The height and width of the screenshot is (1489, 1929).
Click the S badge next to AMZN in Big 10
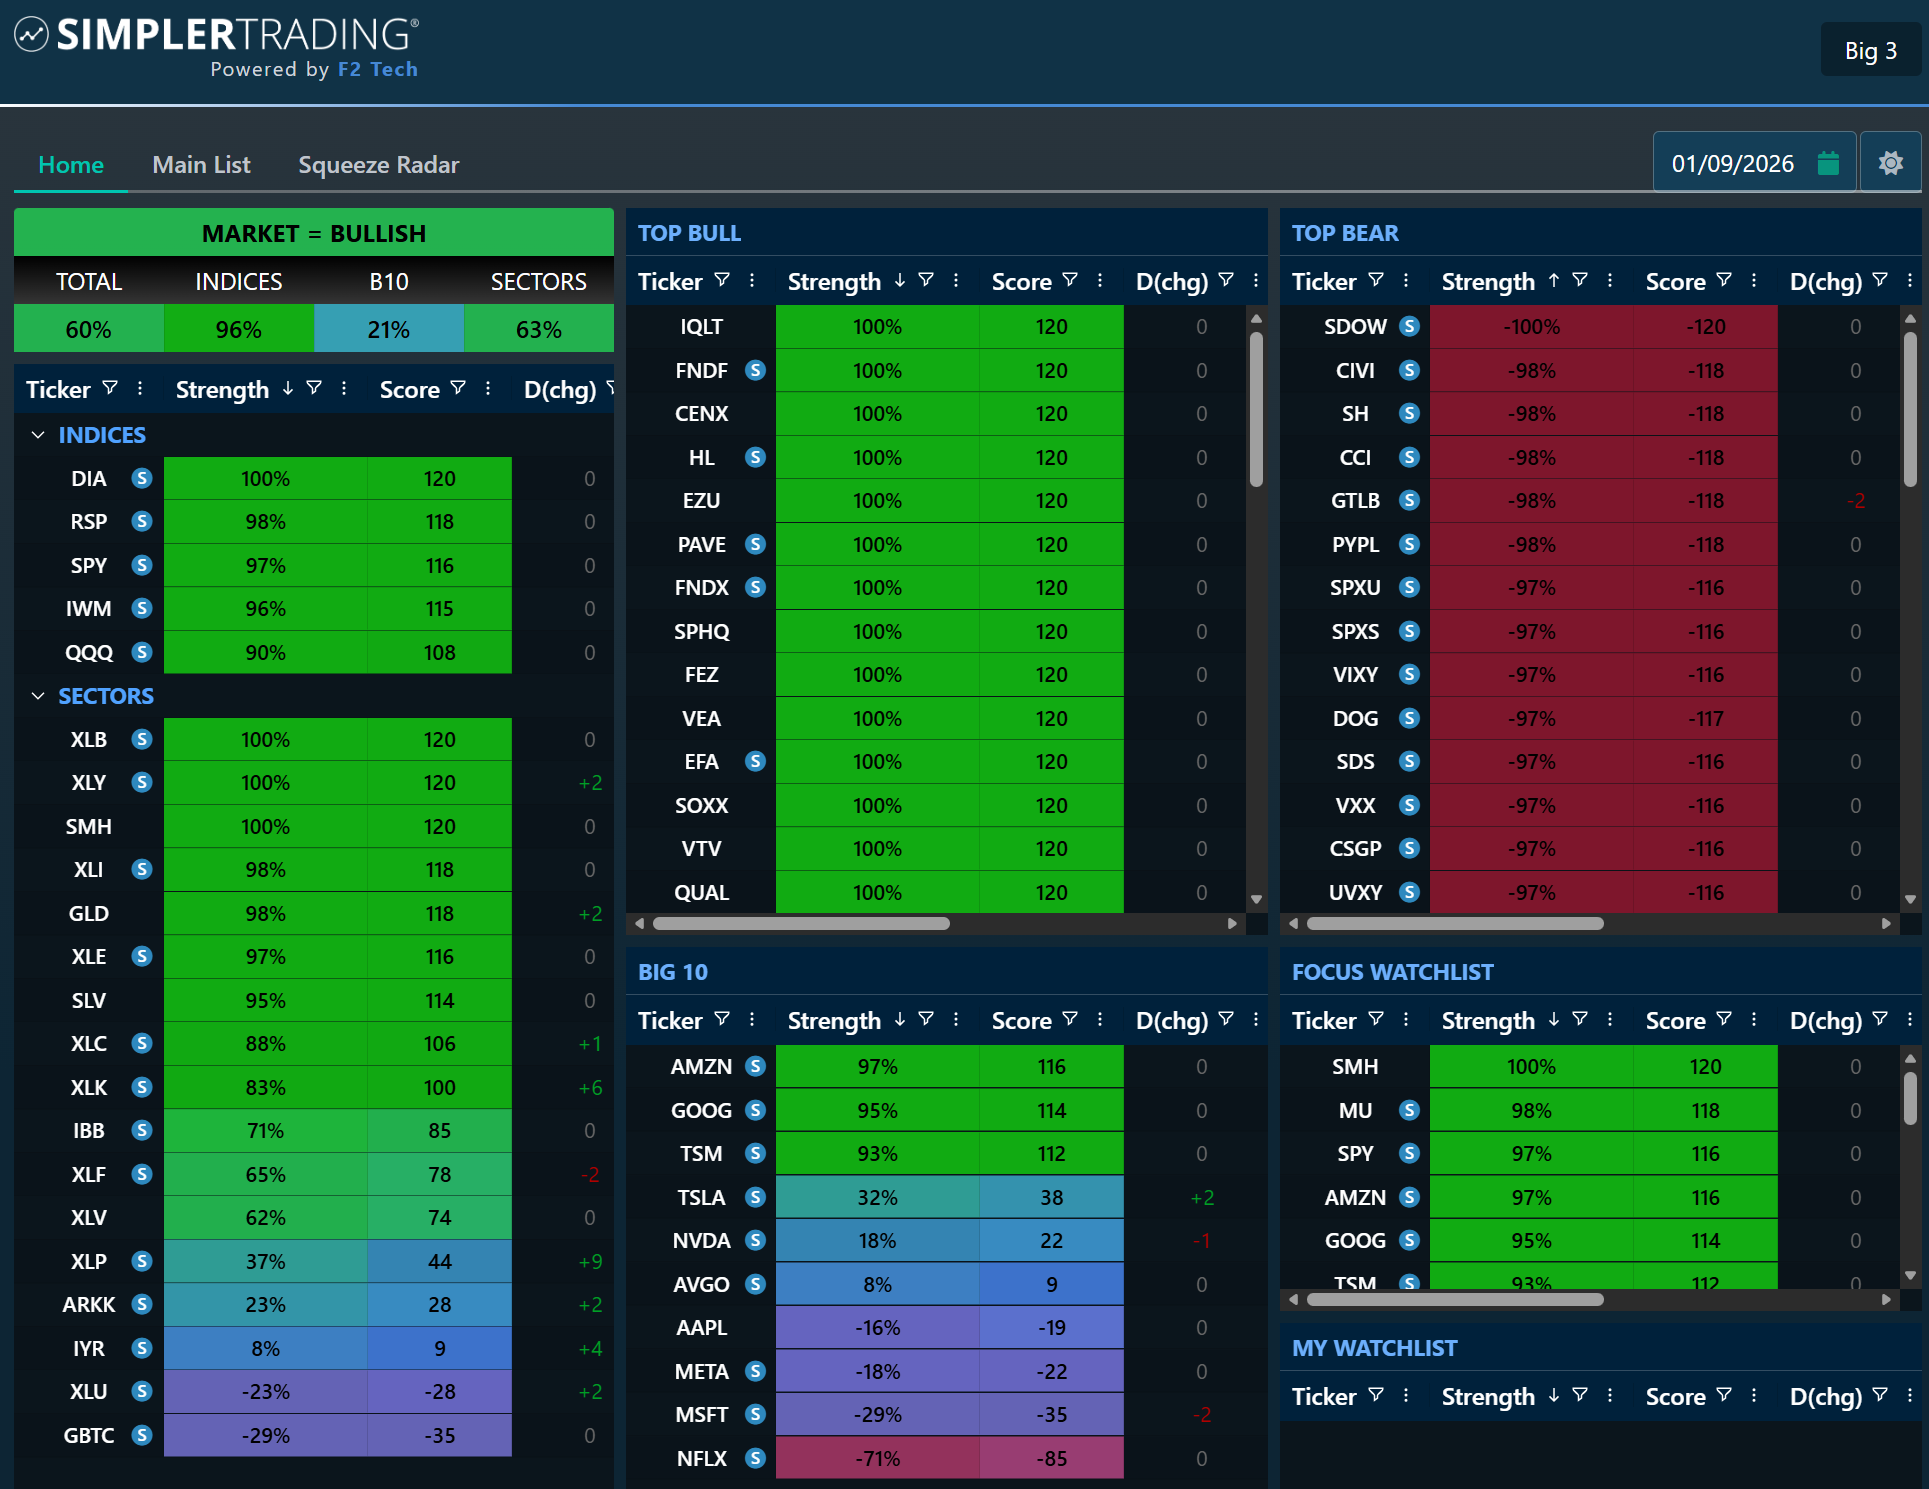tap(755, 1066)
